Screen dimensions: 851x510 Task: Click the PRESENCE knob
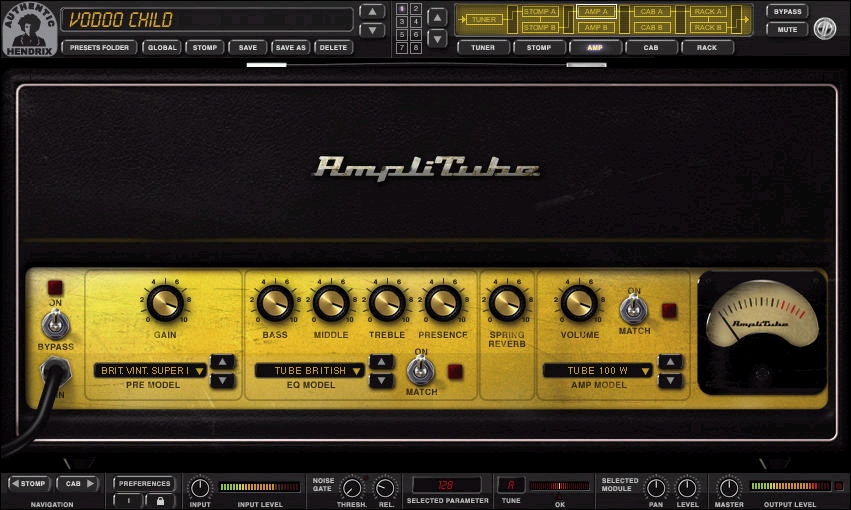pos(443,303)
